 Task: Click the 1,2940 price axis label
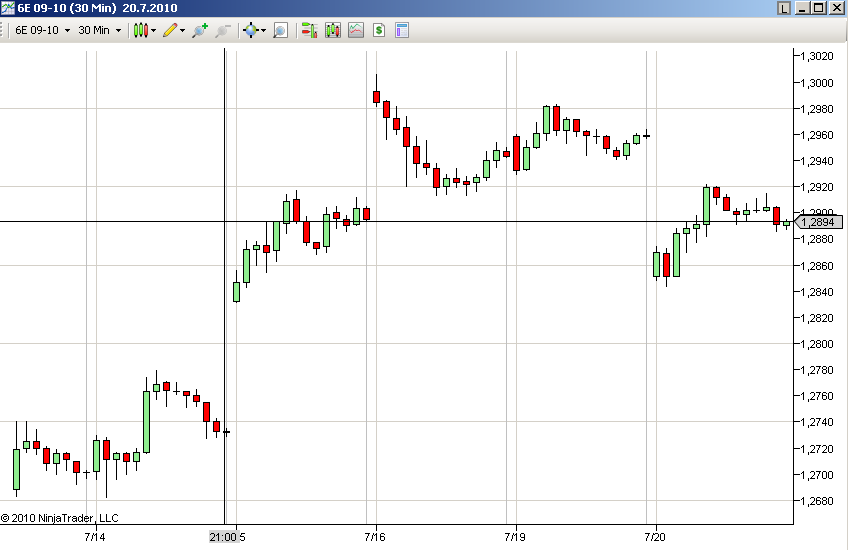817,161
